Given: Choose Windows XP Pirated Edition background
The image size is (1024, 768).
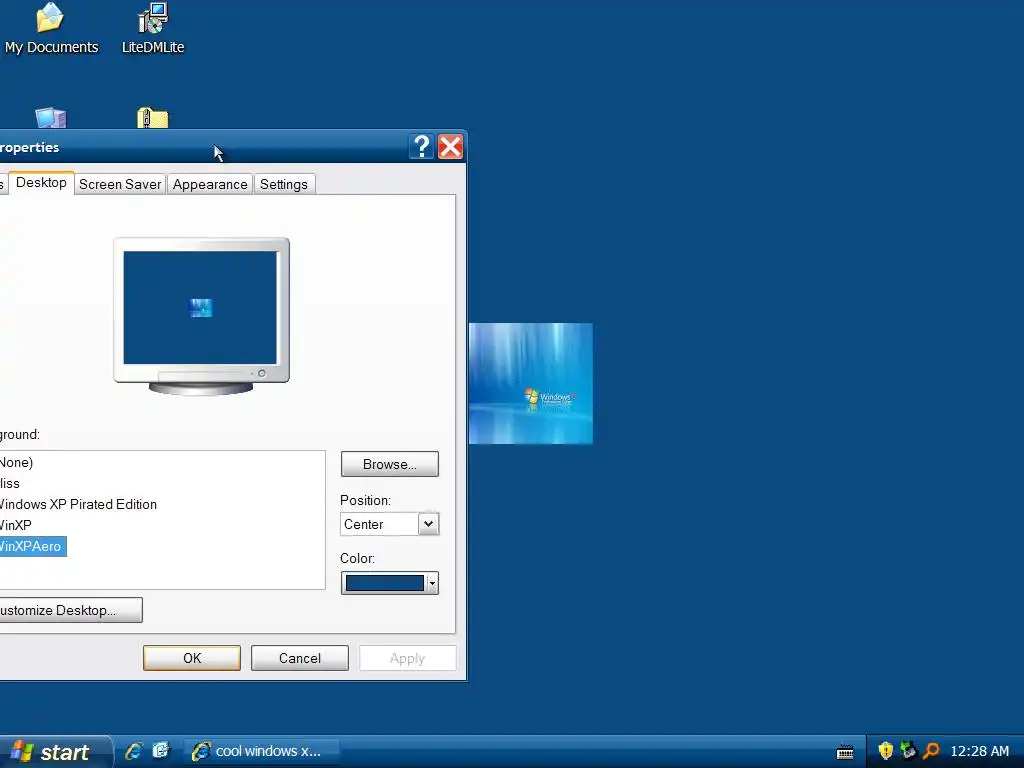Looking at the screenshot, I should tap(78, 504).
